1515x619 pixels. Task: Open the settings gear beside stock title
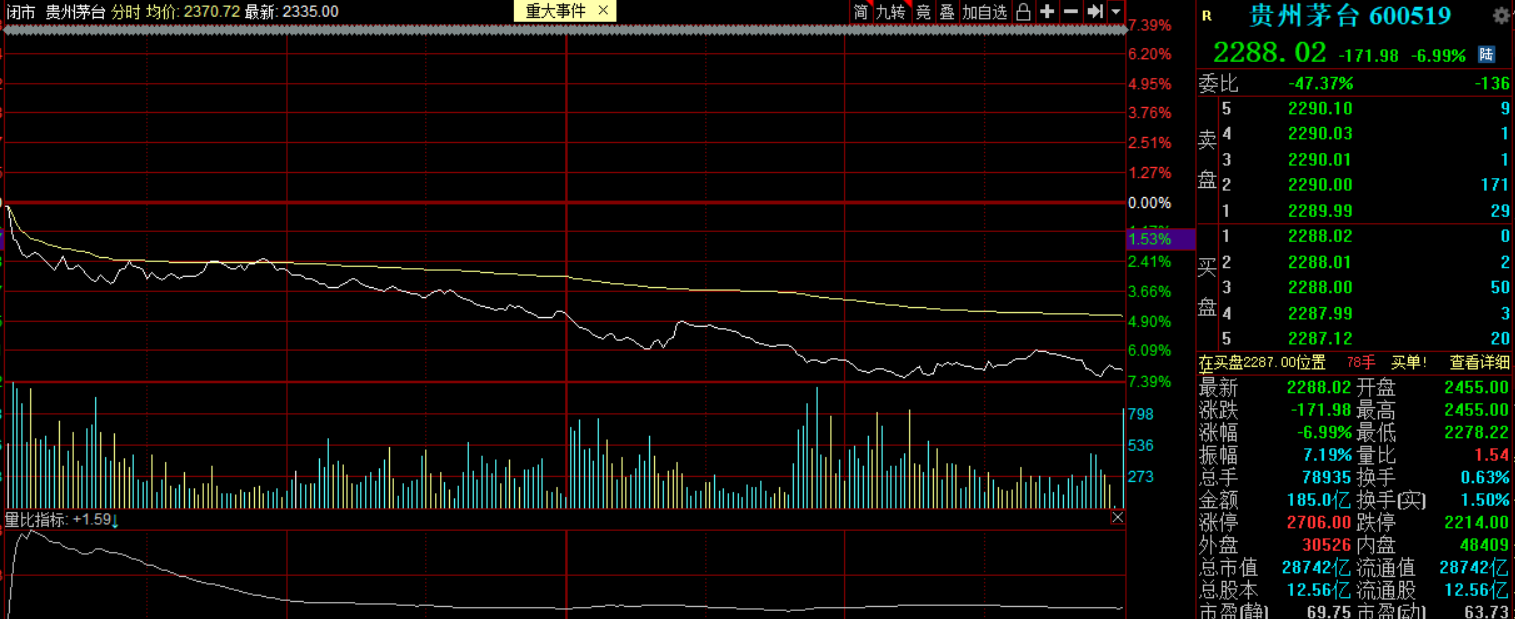click(1501, 15)
